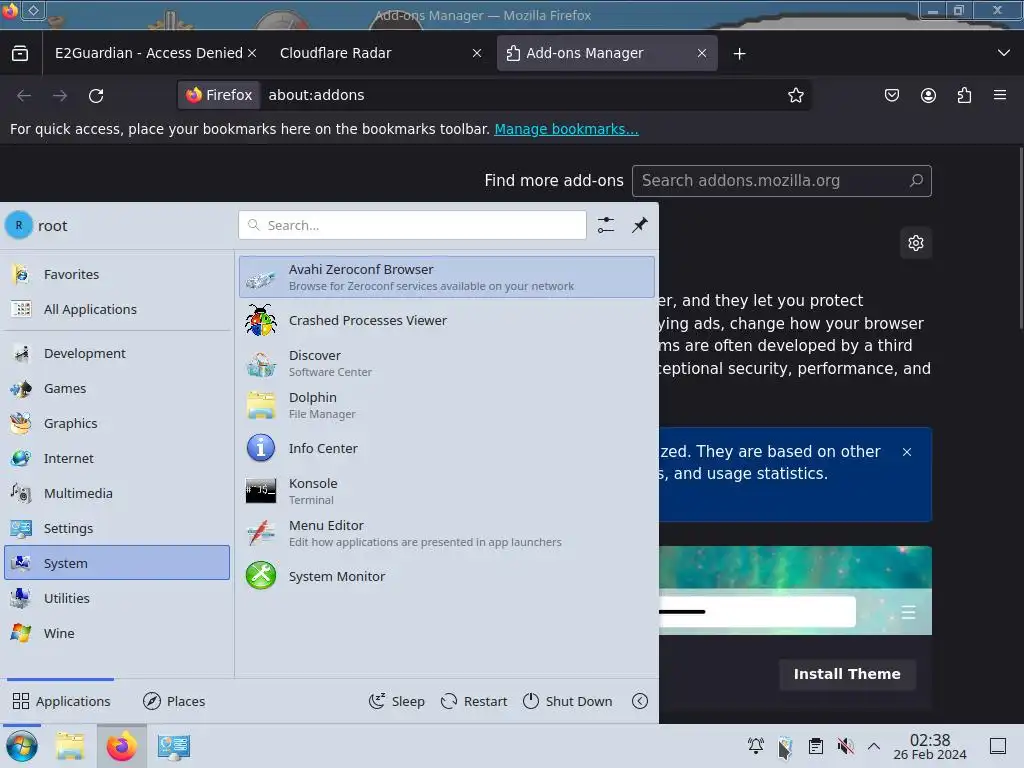Select the Add-ons Manager tab
This screenshot has width=1024, height=768.
pos(607,53)
